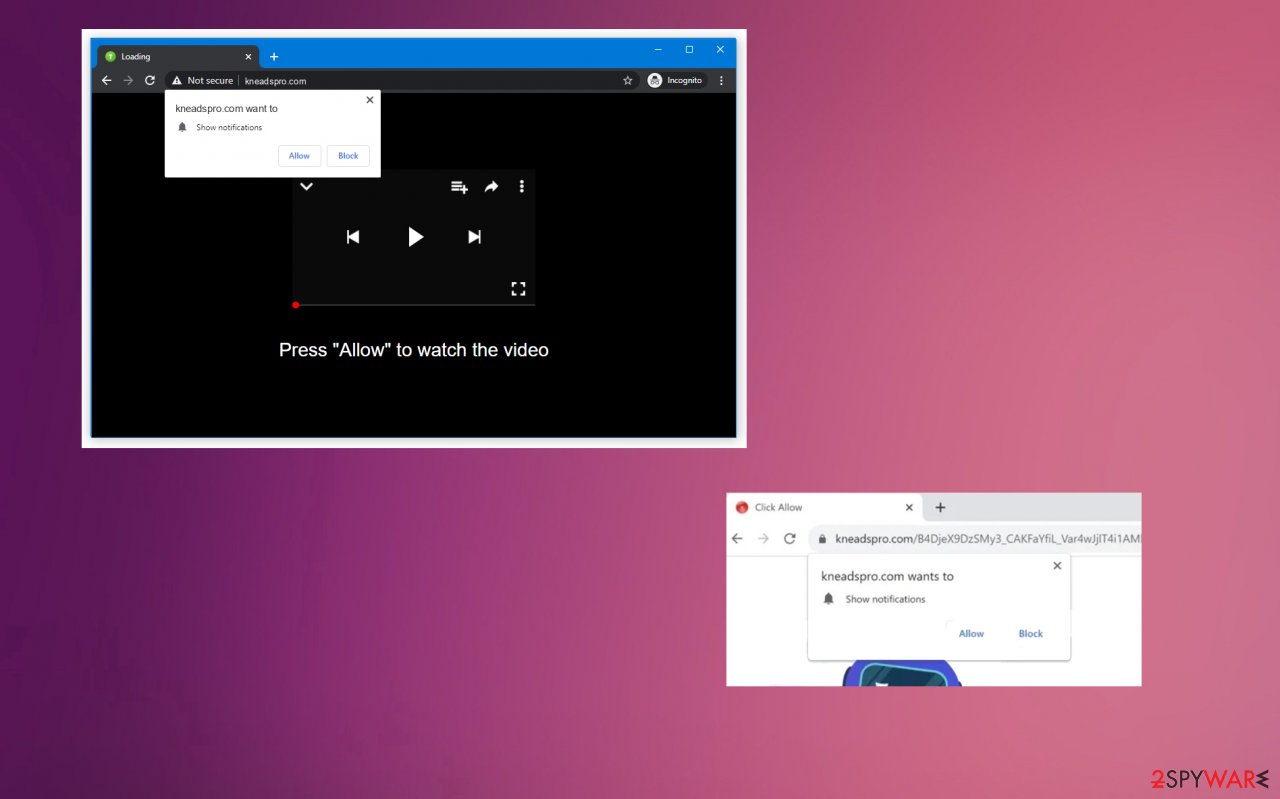Click the Incognito profile indicator

click(676, 81)
